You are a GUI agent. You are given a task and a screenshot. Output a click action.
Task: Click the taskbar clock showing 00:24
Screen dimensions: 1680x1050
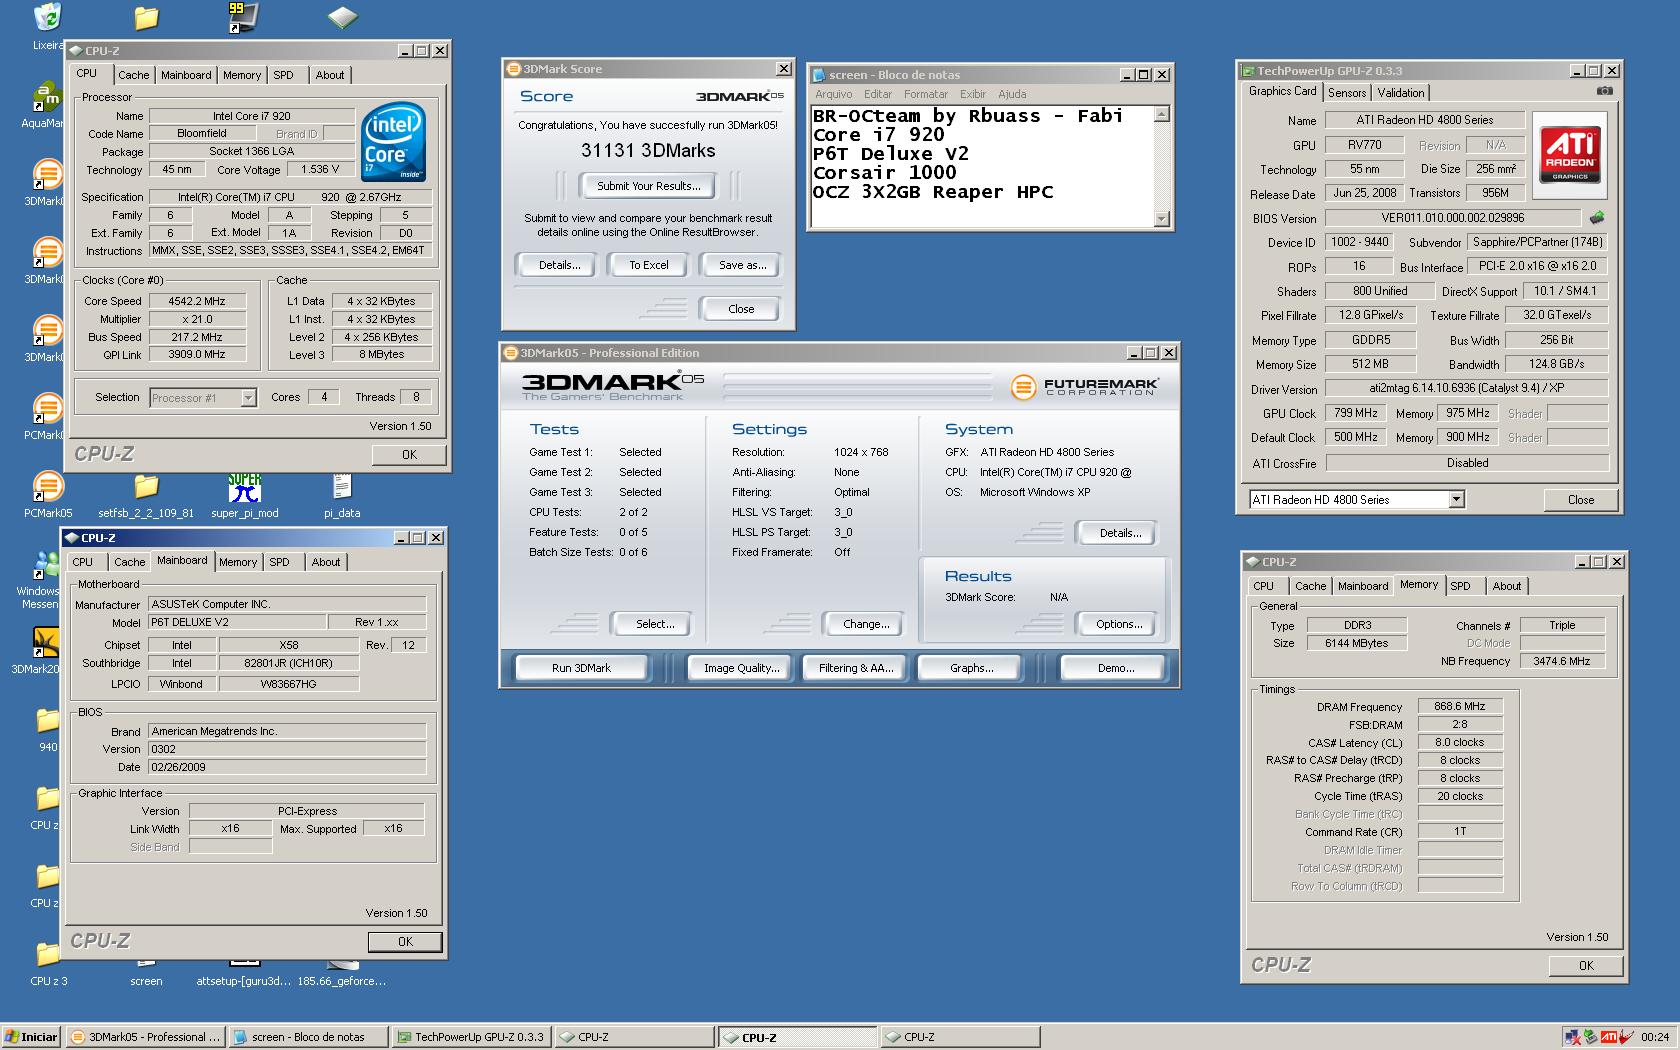[x=1655, y=1037]
